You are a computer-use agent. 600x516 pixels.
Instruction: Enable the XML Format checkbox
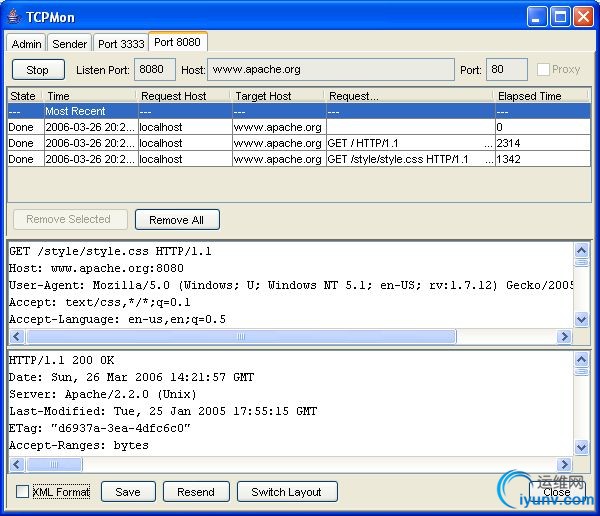pos(23,492)
